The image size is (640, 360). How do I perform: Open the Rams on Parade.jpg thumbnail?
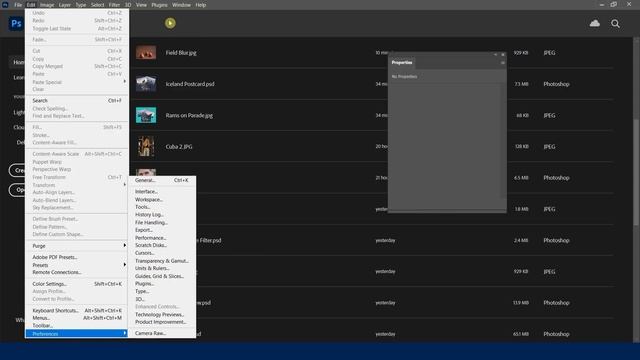point(146,115)
